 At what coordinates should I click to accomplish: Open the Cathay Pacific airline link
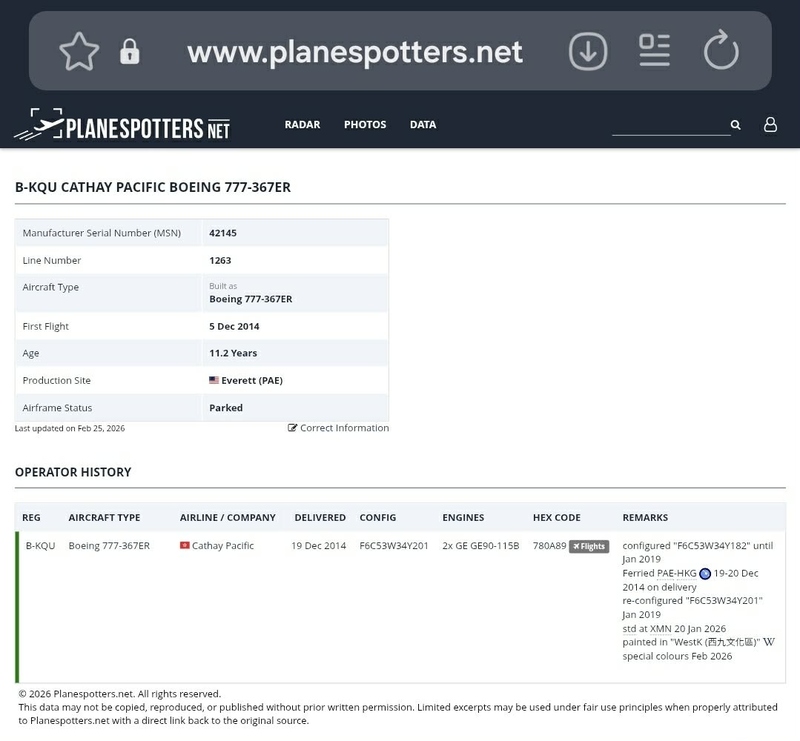[222, 546]
